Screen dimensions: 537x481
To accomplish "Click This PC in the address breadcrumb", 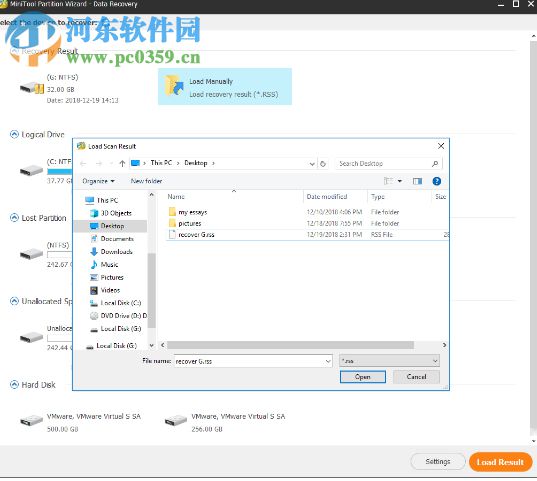I will pos(161,163).
